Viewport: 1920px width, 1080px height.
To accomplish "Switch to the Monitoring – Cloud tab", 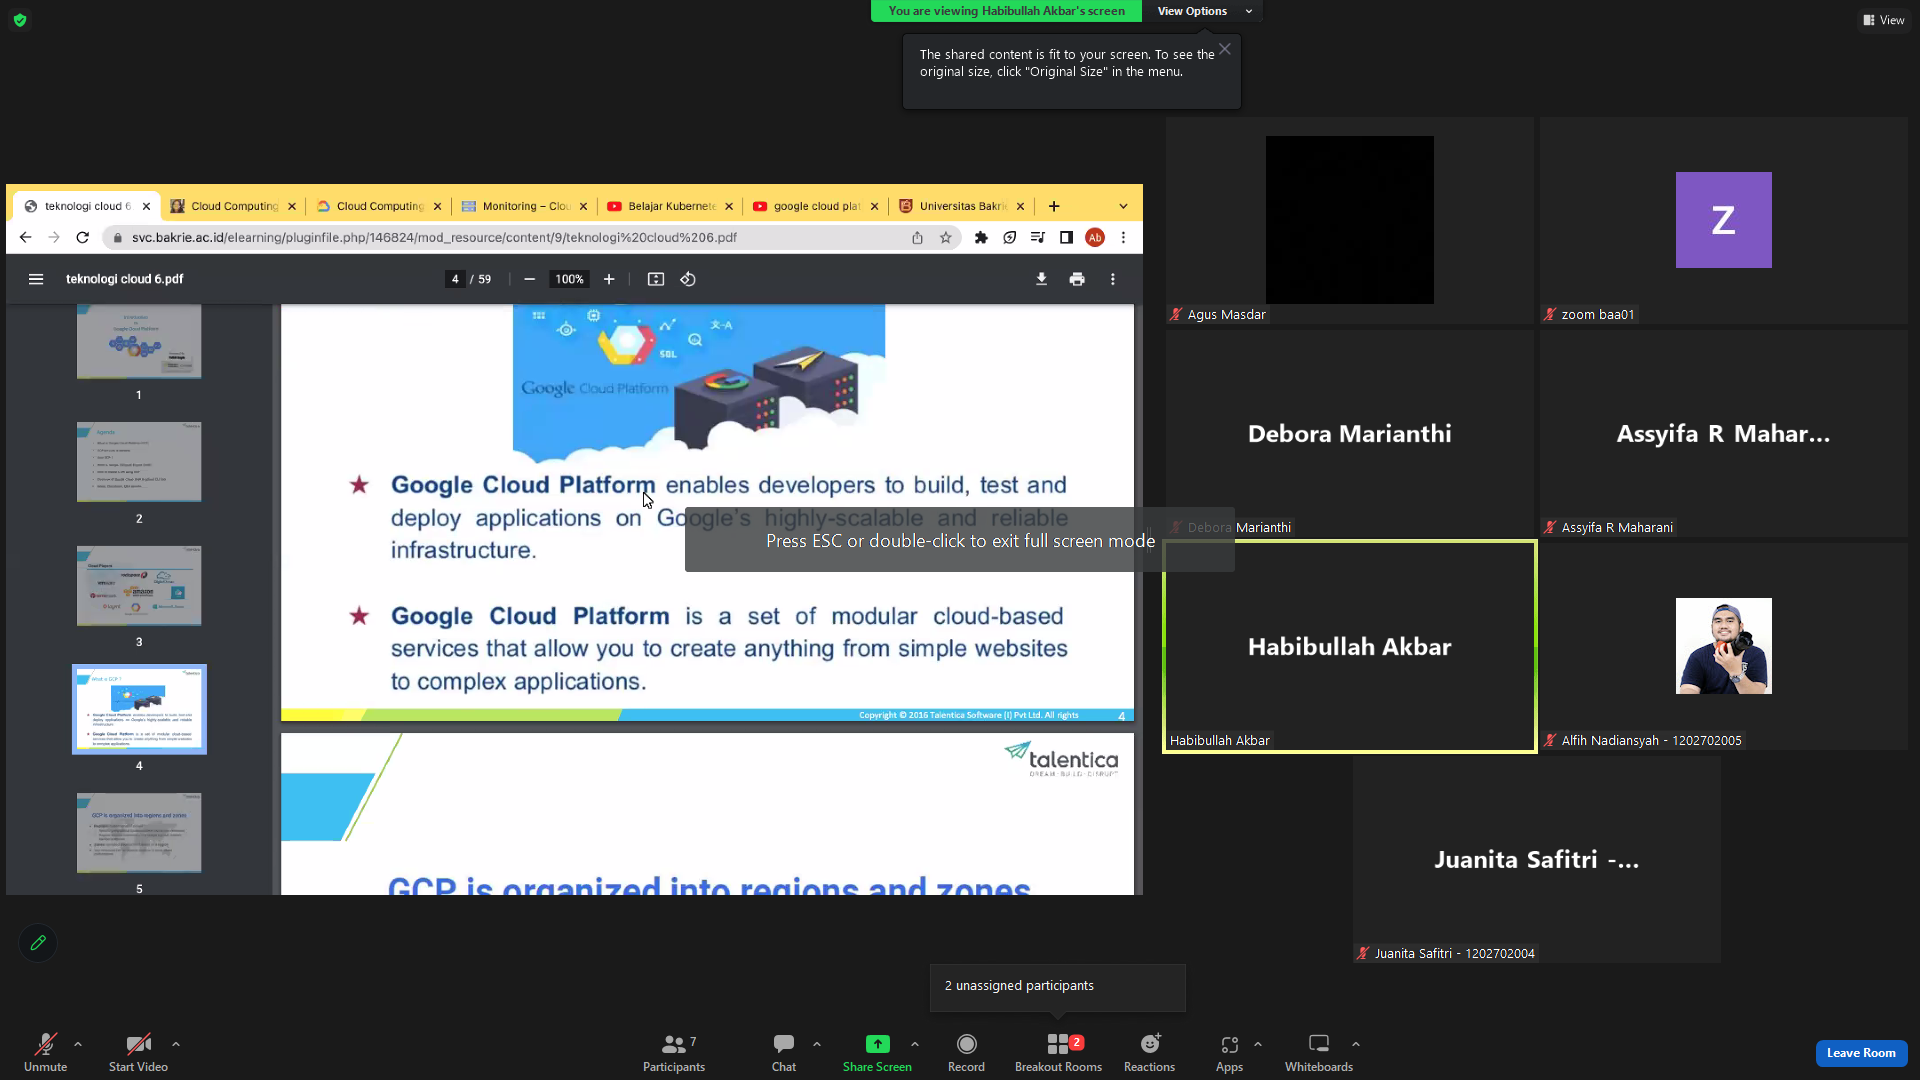I will pos(526,206).
